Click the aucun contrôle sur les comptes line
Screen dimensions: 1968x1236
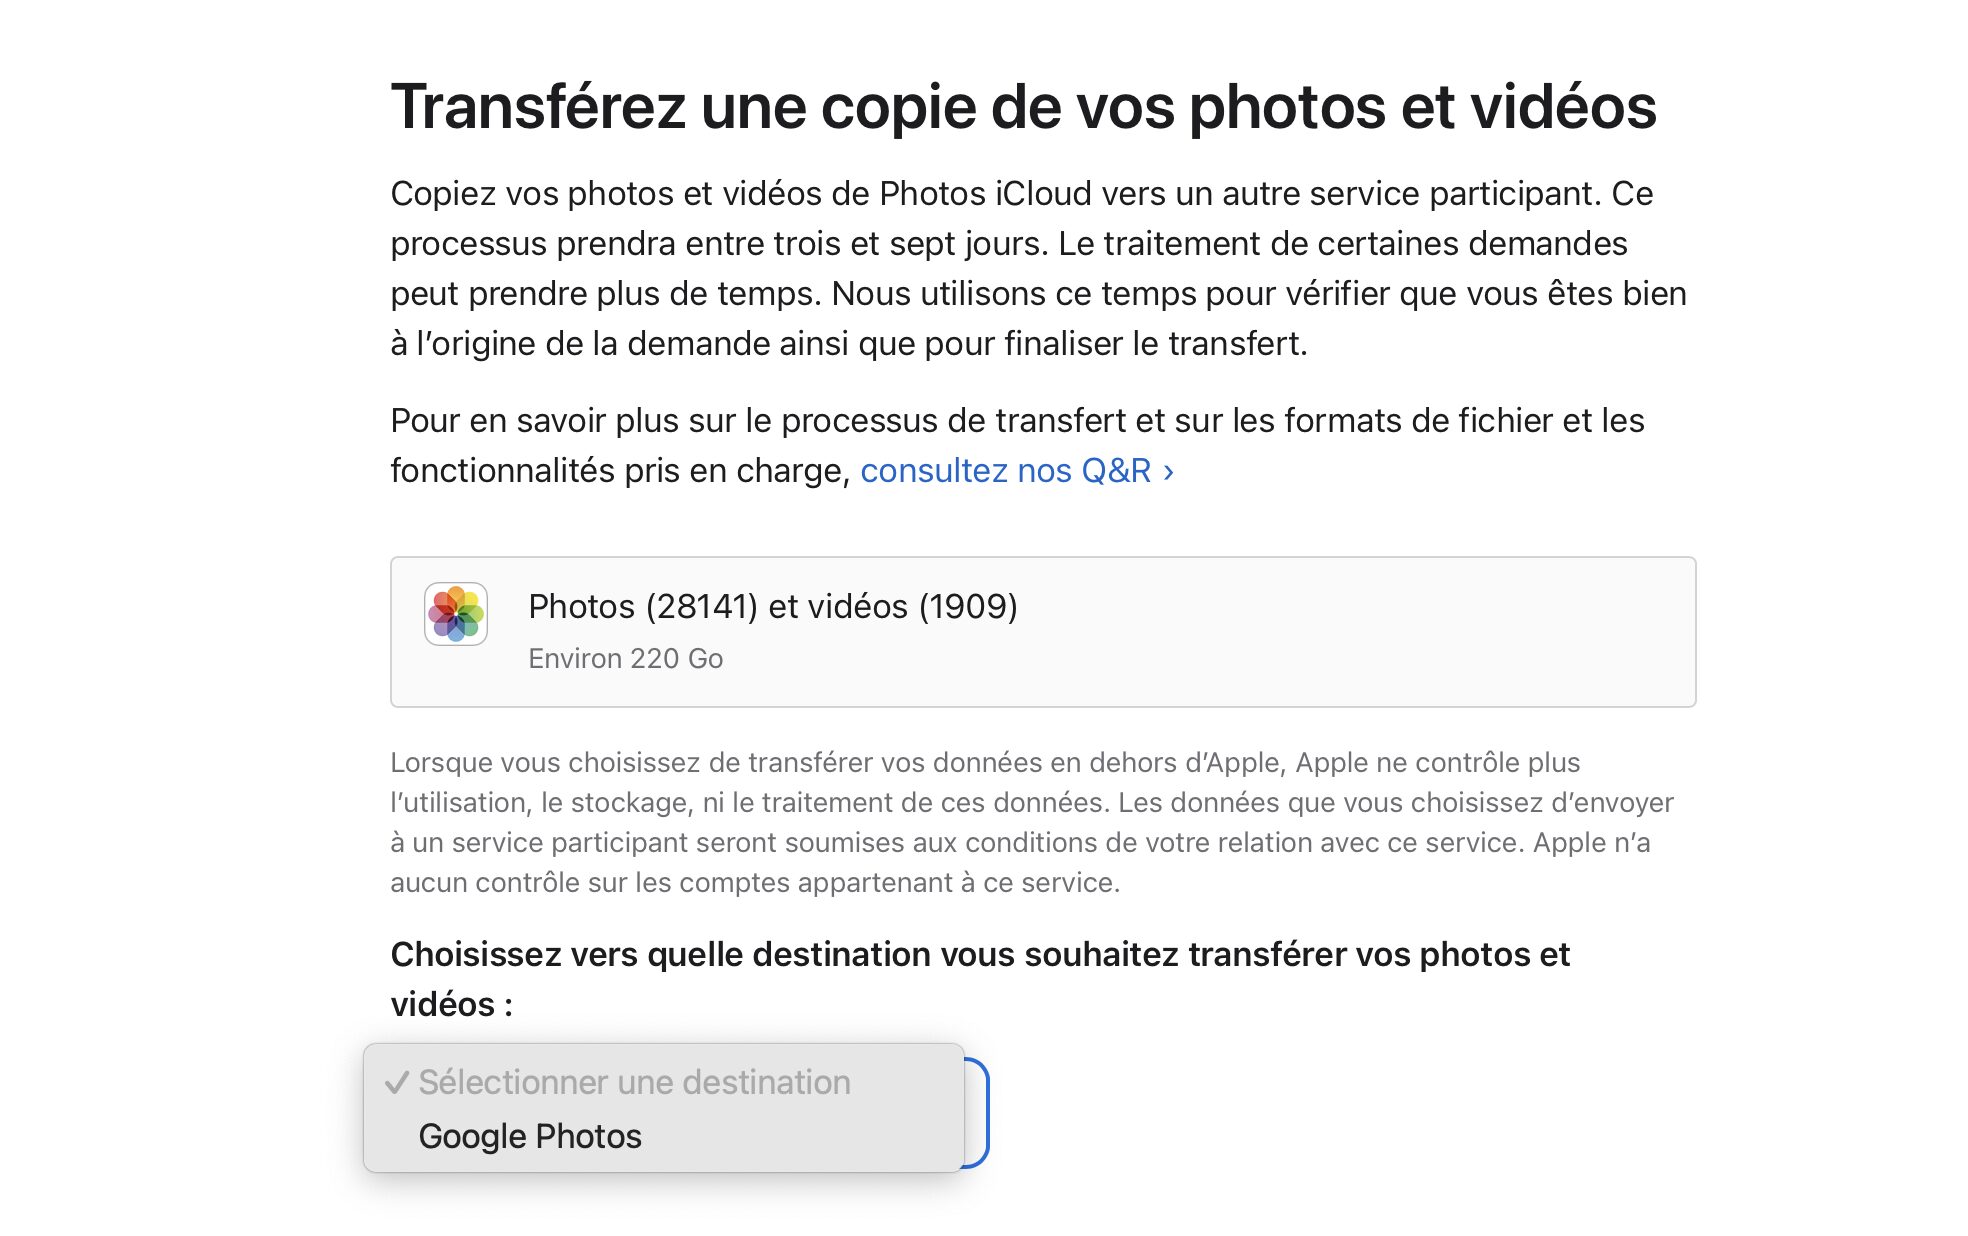point(755,883)
